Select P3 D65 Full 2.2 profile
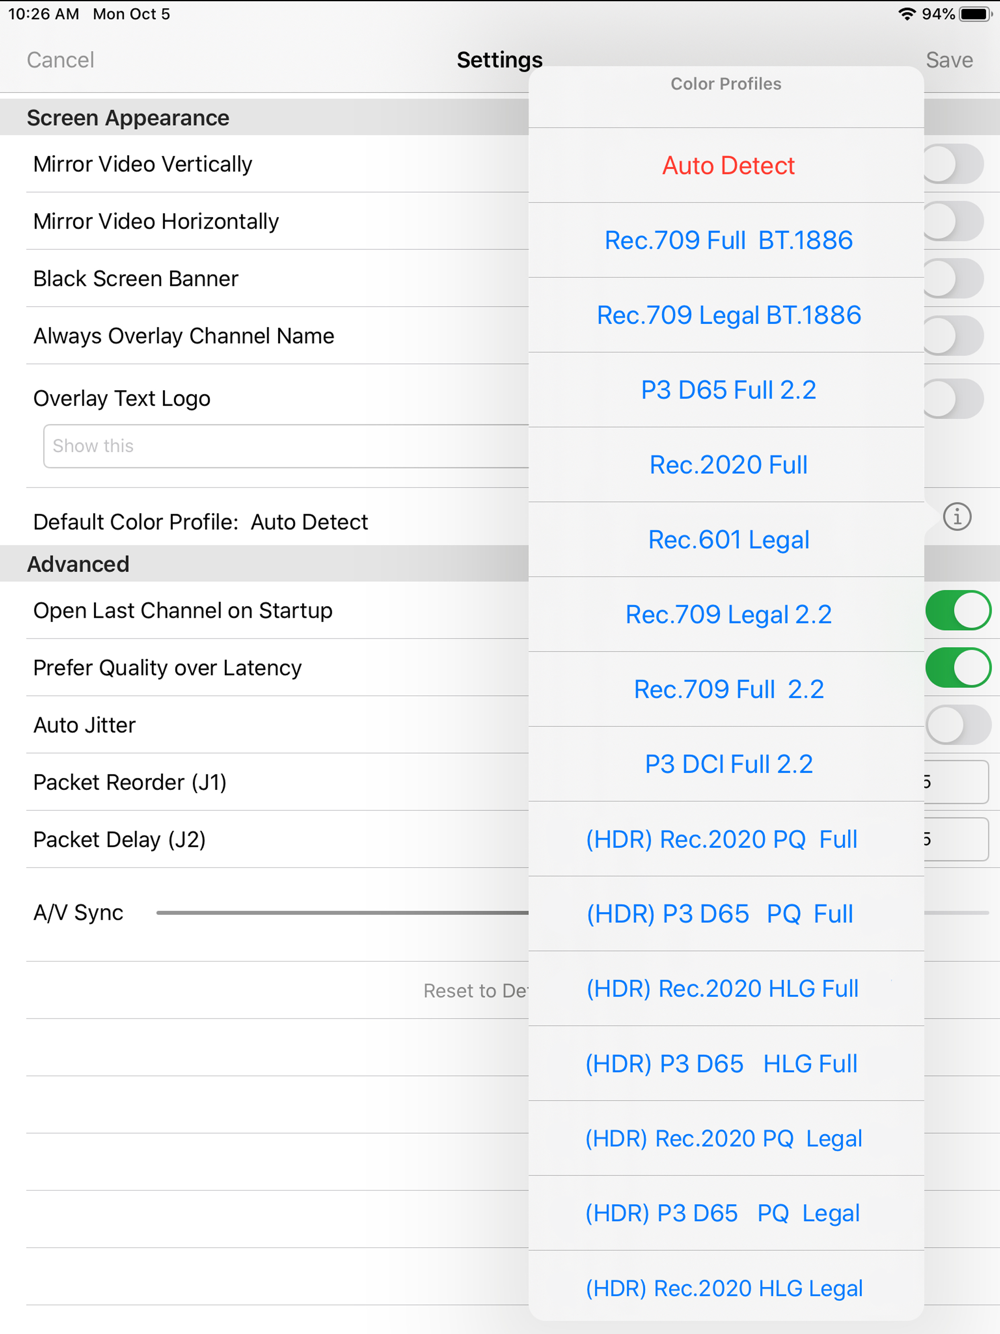1000x1334 pixels. (727, 390)
